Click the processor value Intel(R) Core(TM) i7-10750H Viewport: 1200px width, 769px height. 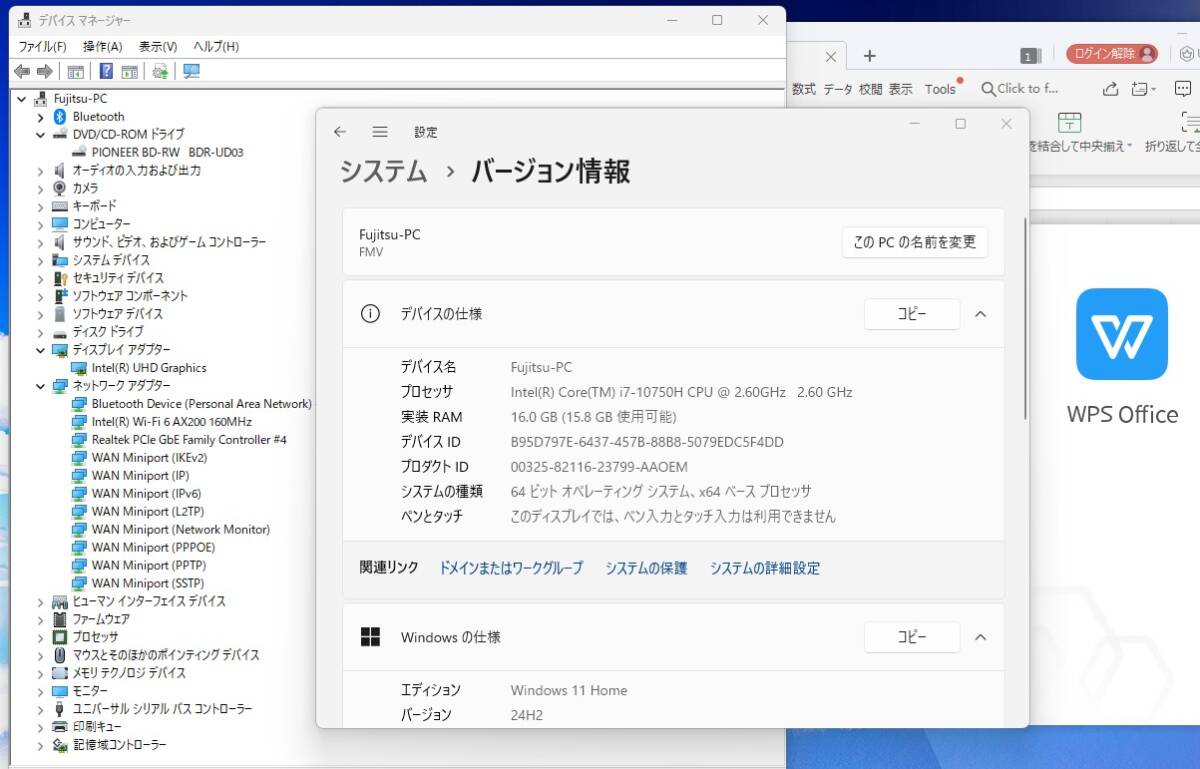pyautogui.click(x=681, y=392)
